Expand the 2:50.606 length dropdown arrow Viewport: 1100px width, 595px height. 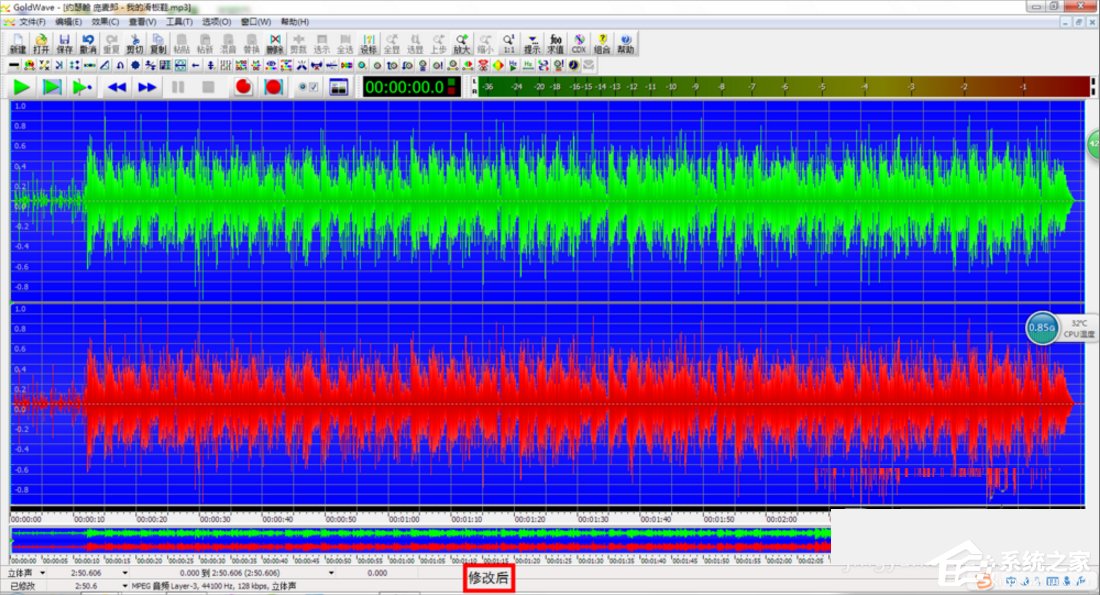(125, 574)
